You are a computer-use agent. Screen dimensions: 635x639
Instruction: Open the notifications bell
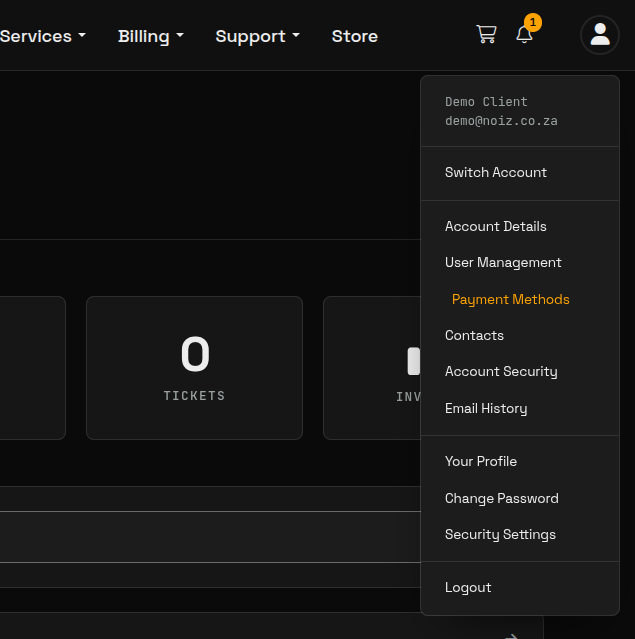coord(524,34)
